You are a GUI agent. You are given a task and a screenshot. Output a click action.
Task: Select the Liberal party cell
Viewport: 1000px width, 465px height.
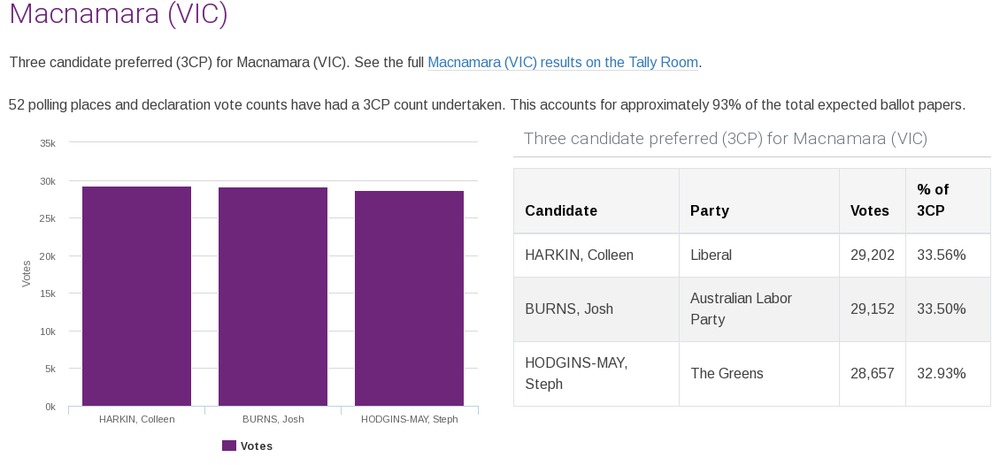coord(711,255)
